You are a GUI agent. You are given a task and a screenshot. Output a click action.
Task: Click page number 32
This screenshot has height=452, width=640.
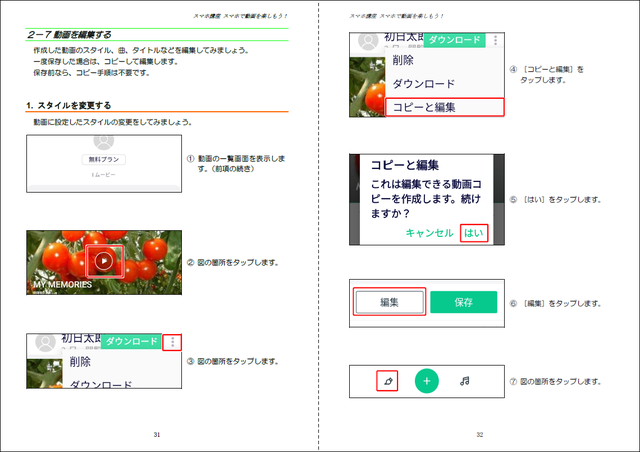(x=480, y=434)
